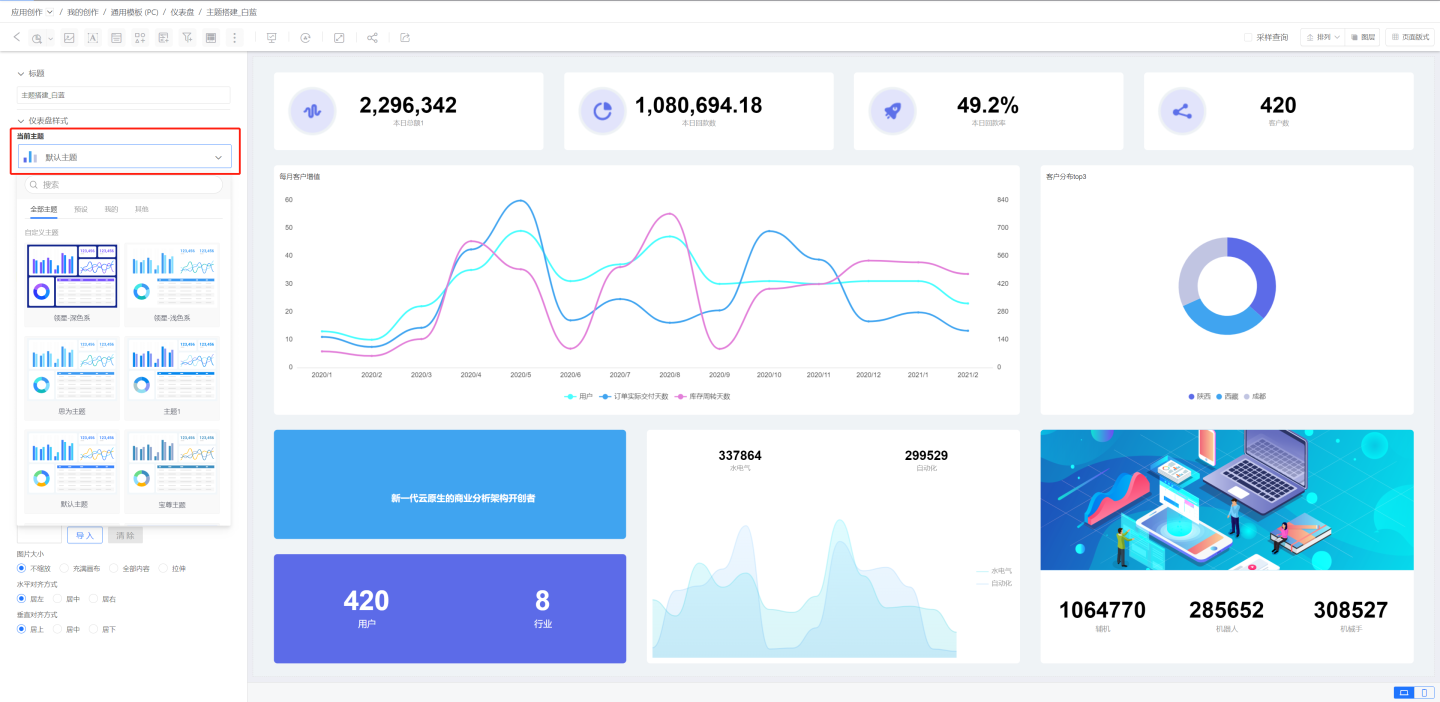Select the 宝尊主题 theme thumbnail
The image size is (1440, 702).
click(172, 472)
